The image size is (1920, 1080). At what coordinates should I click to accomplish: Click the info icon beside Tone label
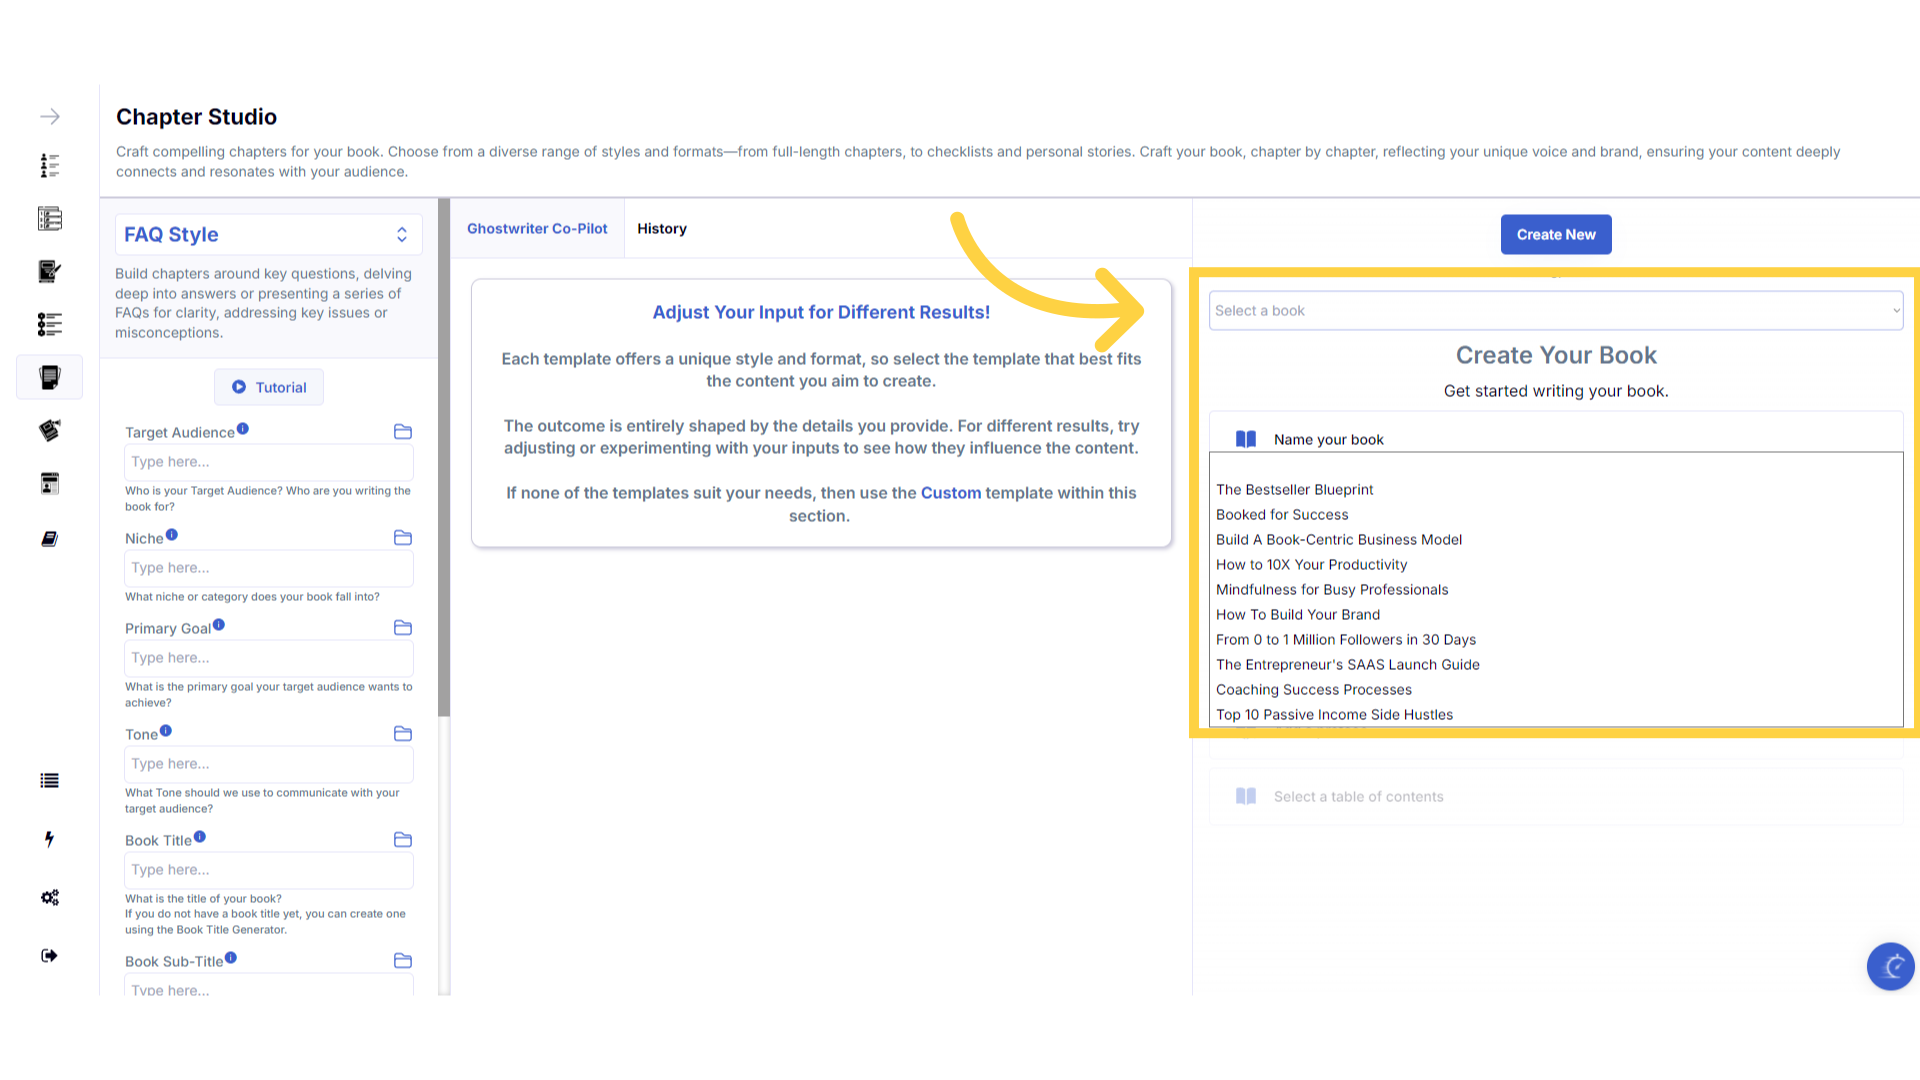coord(166,731)
